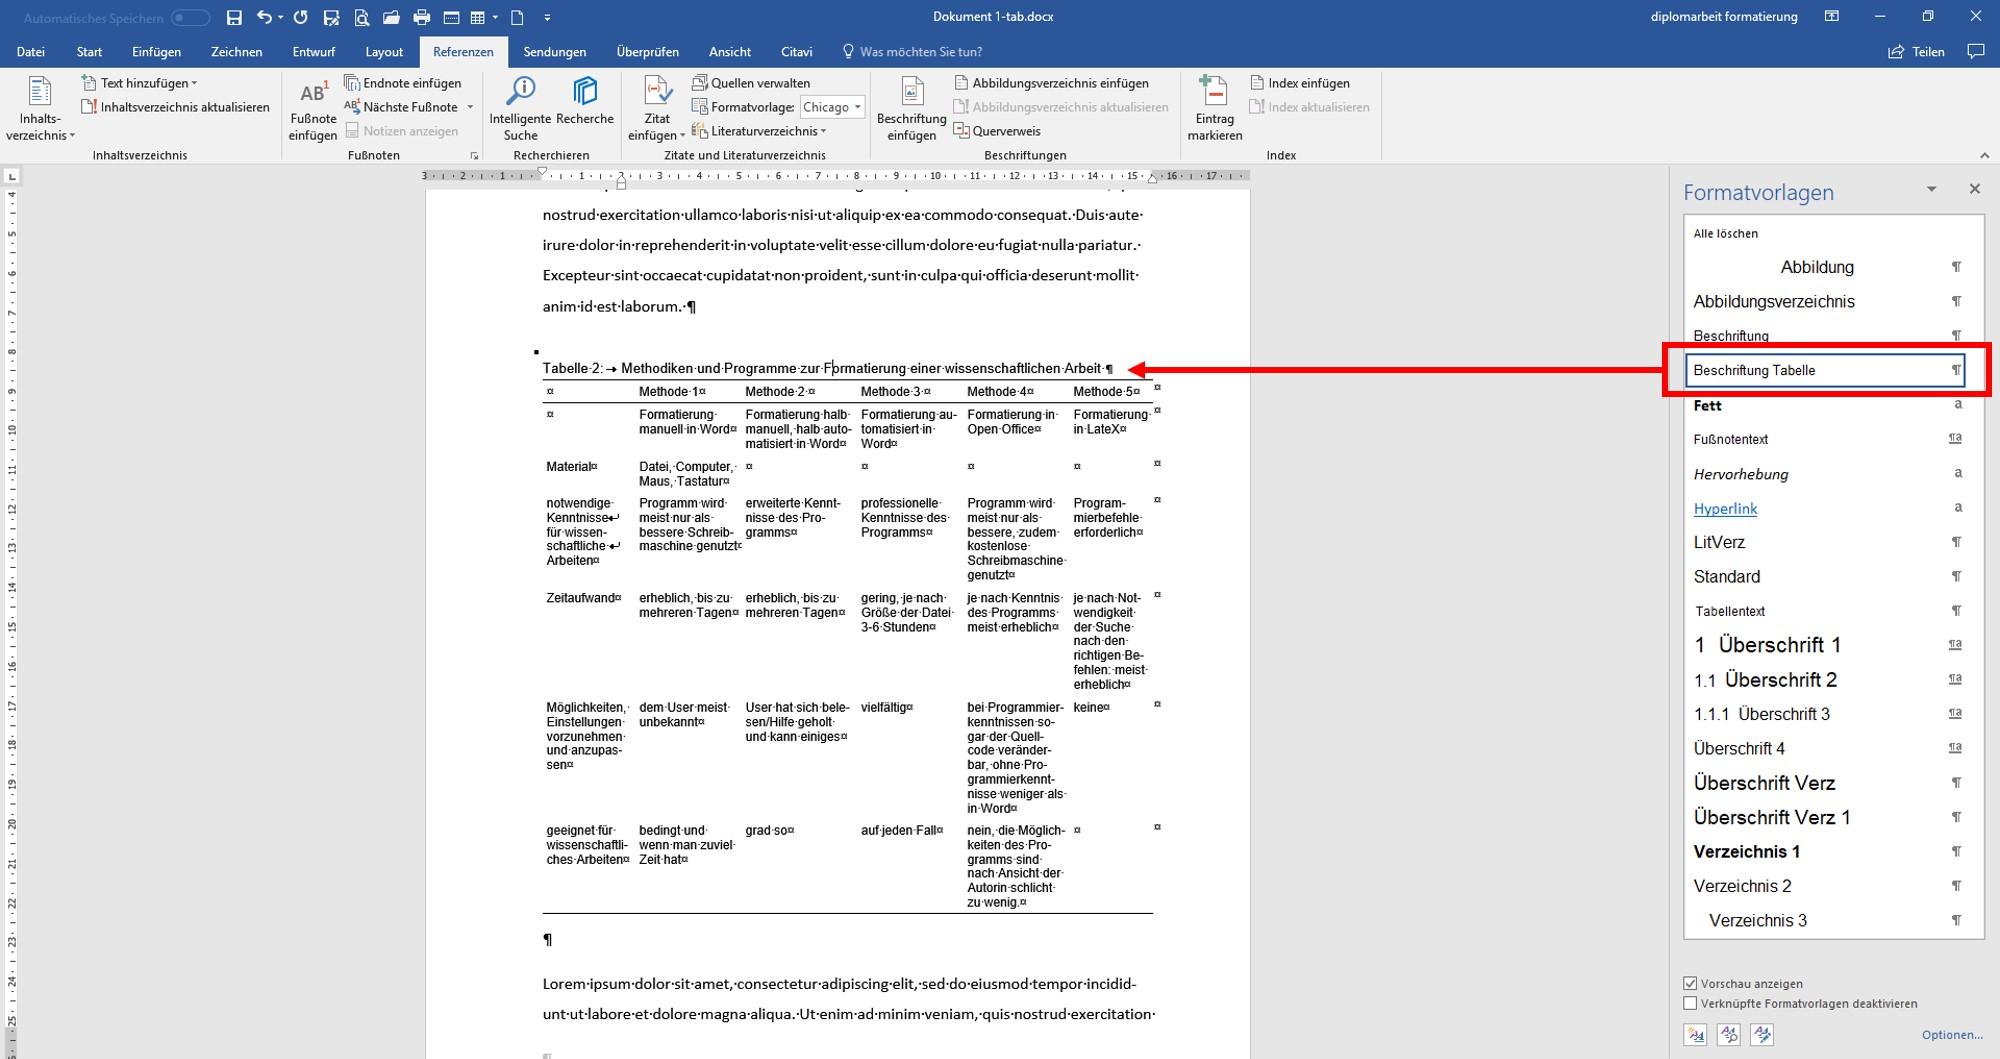
Task: Click the Querverweis button
Action: pos(997,131)
